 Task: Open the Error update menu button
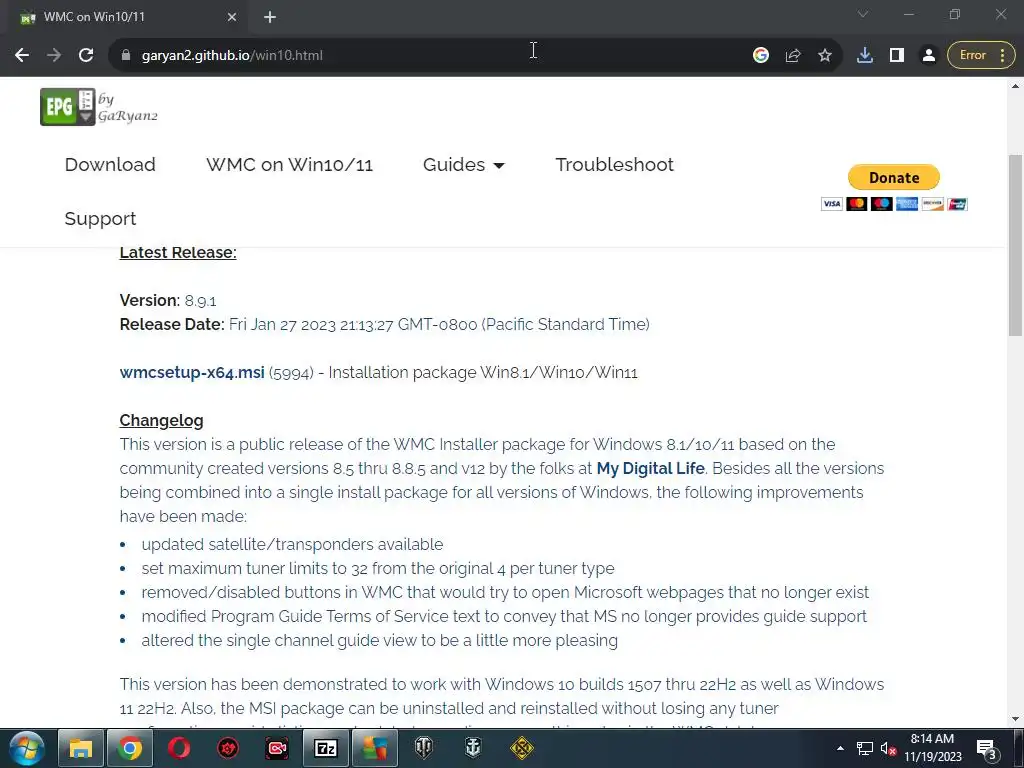tap(981, 56)
